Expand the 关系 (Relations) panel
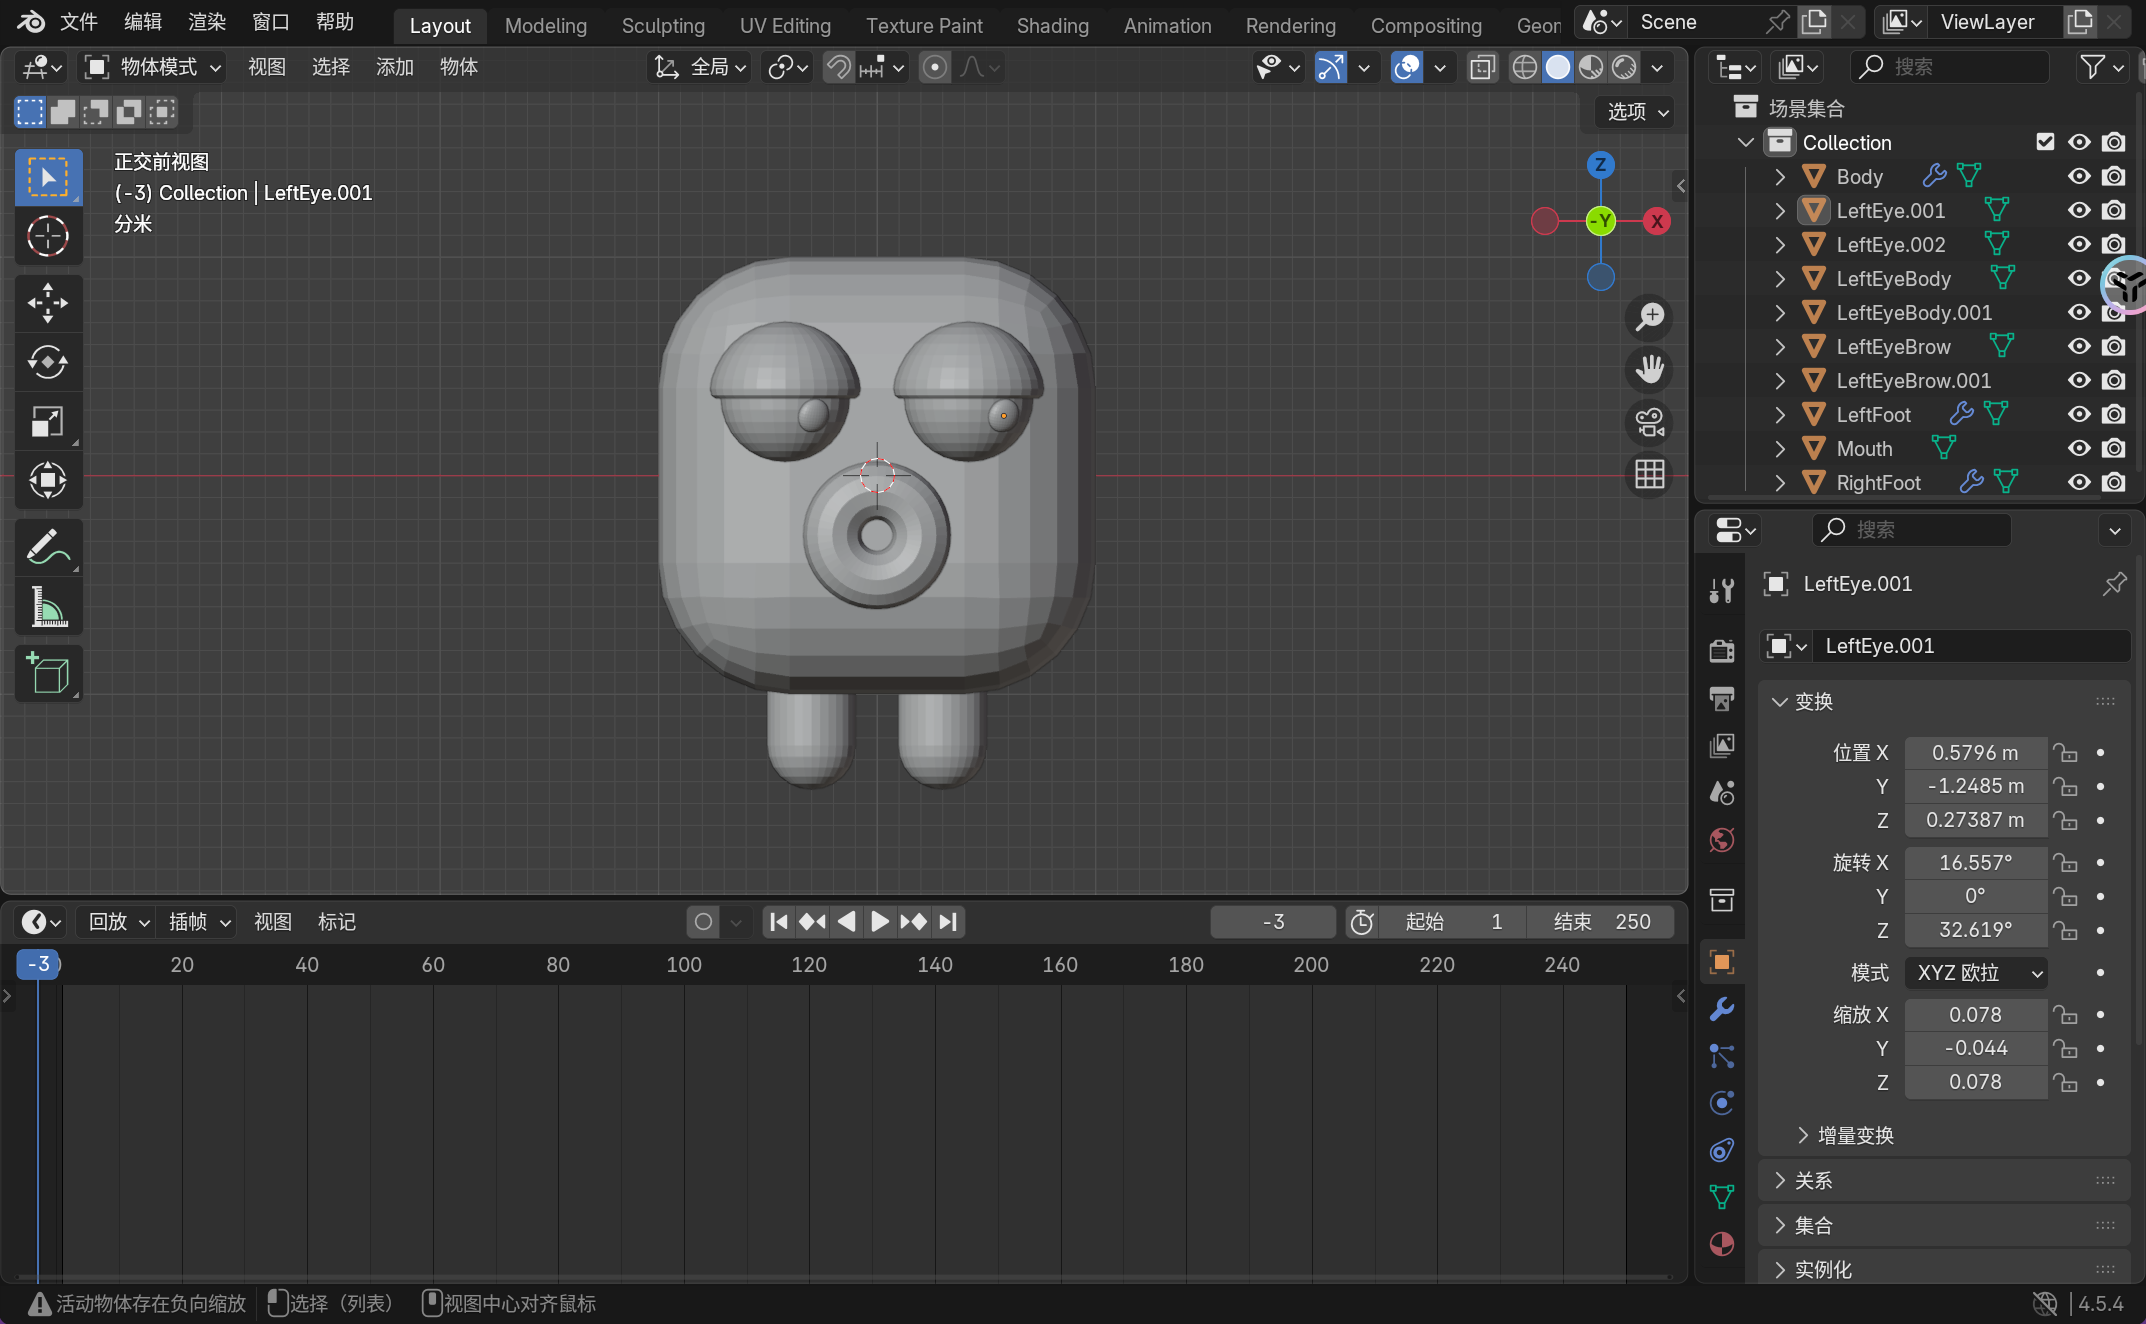The width and height of the screenshot is (2146, 1324). [1813, 1181]
